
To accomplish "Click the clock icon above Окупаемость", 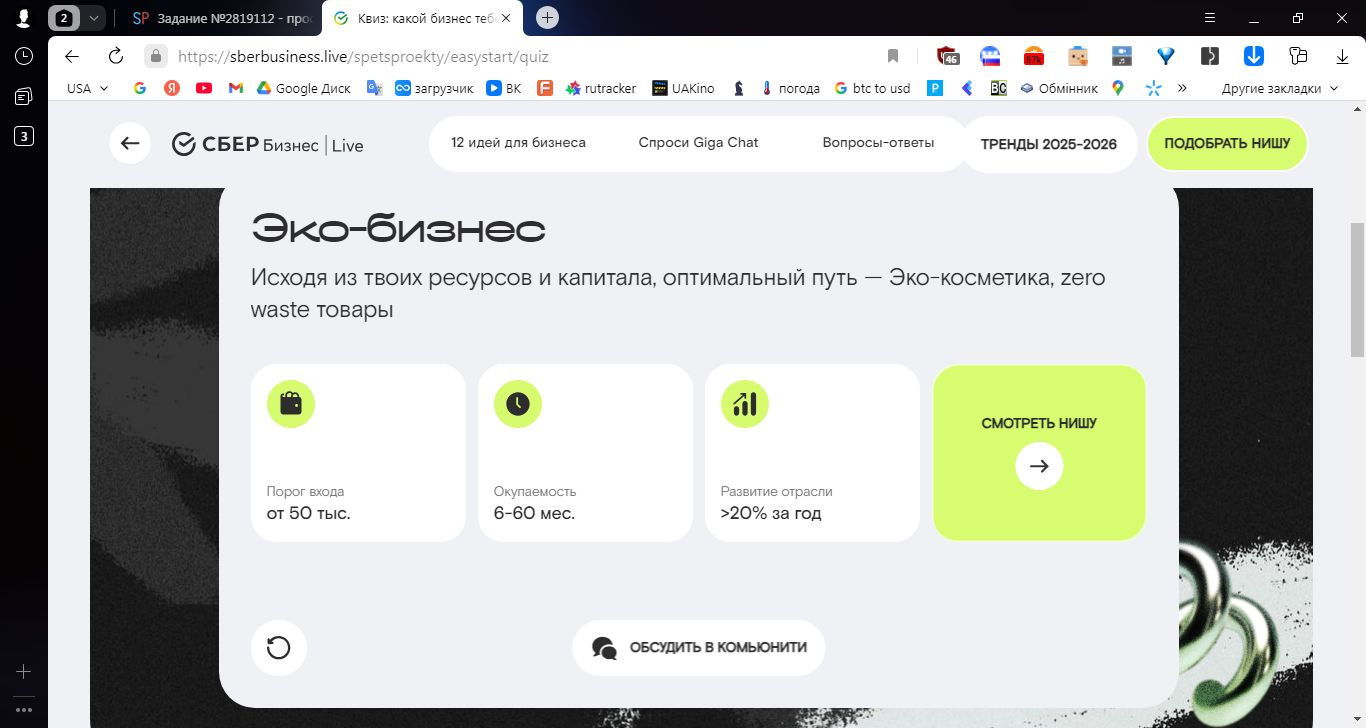I will (x=518, y=404).
